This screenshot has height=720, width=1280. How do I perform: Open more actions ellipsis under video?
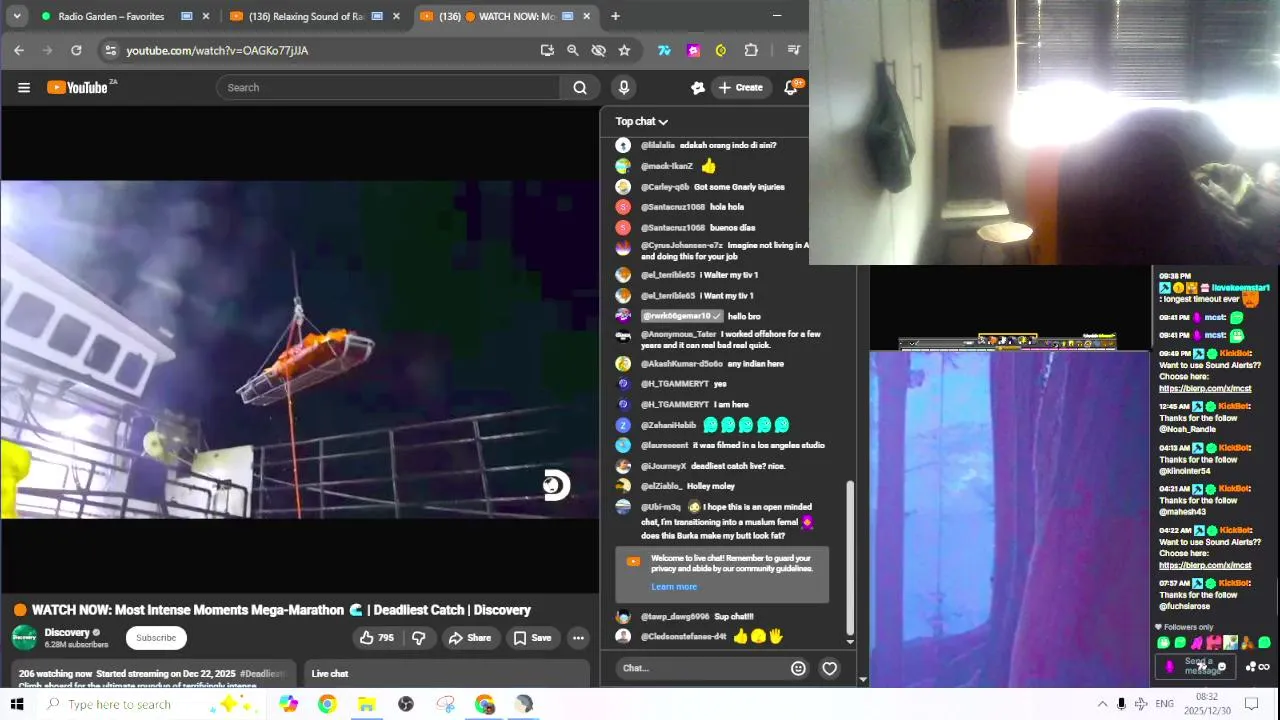click(578, 638)
